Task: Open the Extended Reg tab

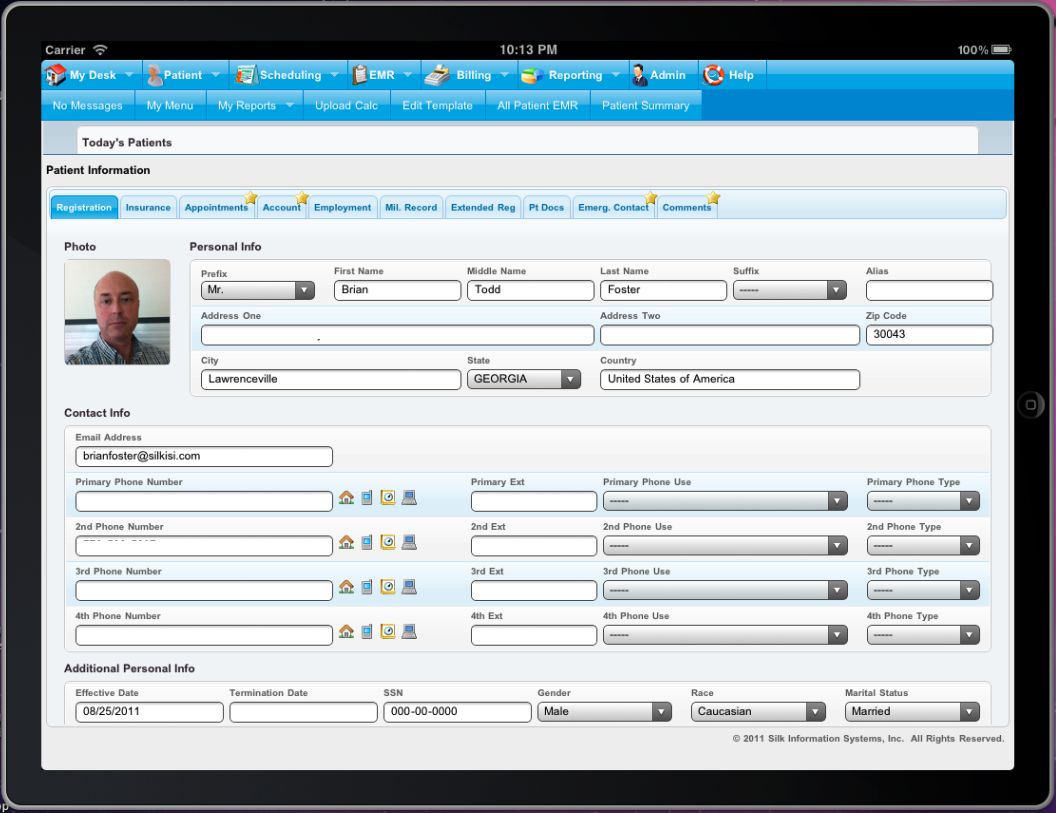Action: point(483,207)
